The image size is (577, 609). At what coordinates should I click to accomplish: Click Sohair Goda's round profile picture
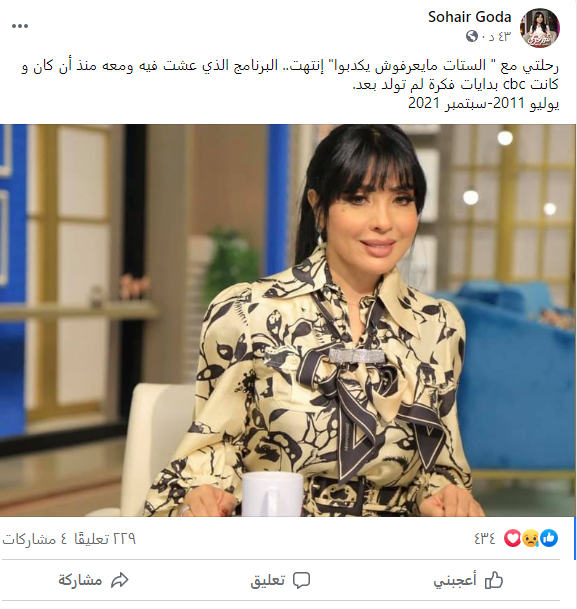click(x=539, y=28)
